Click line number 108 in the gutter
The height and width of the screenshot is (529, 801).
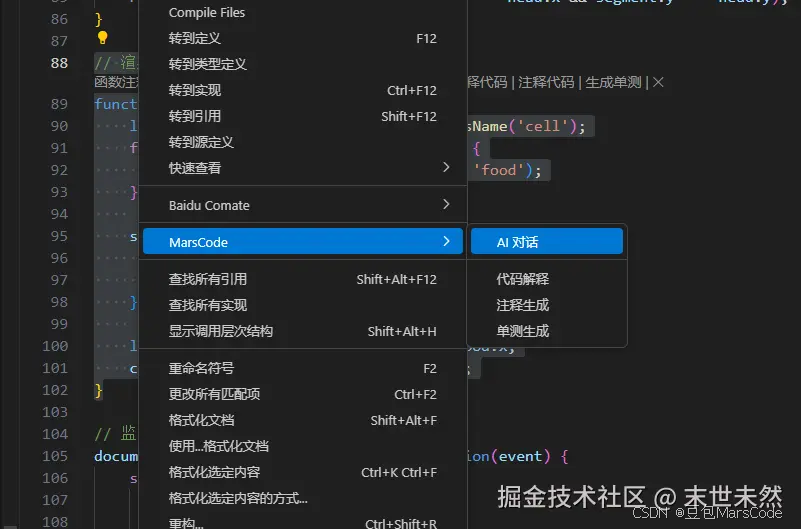(55, 522)
